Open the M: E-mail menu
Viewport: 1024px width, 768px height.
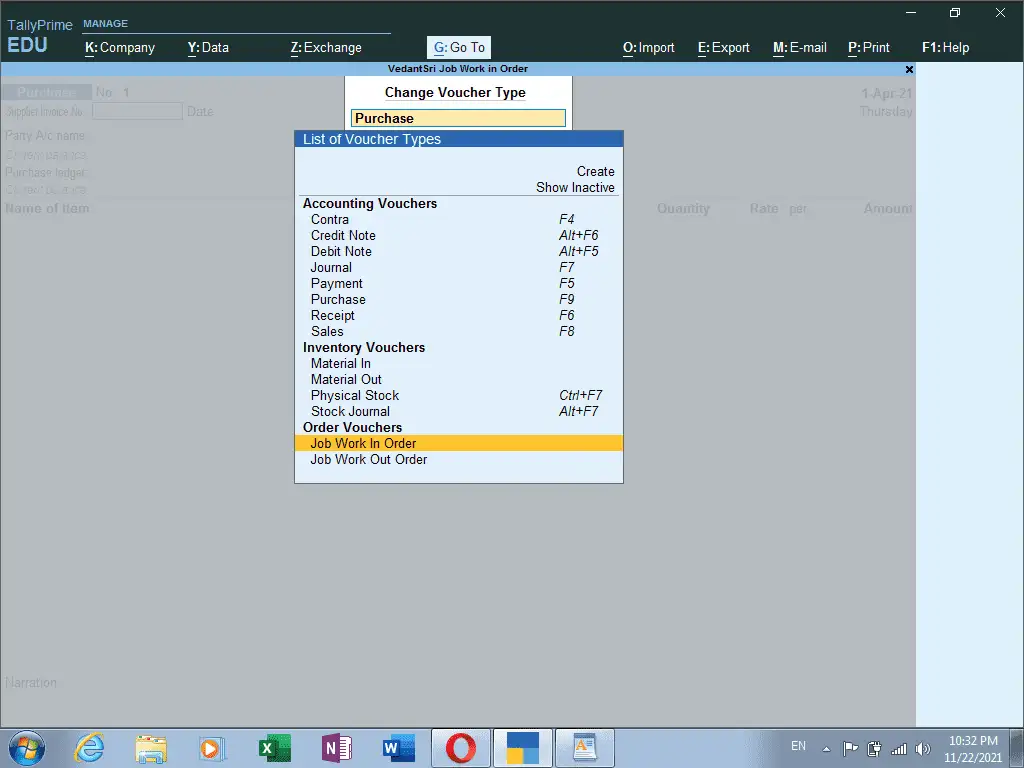pyautogui.click(x=799, y=48)
